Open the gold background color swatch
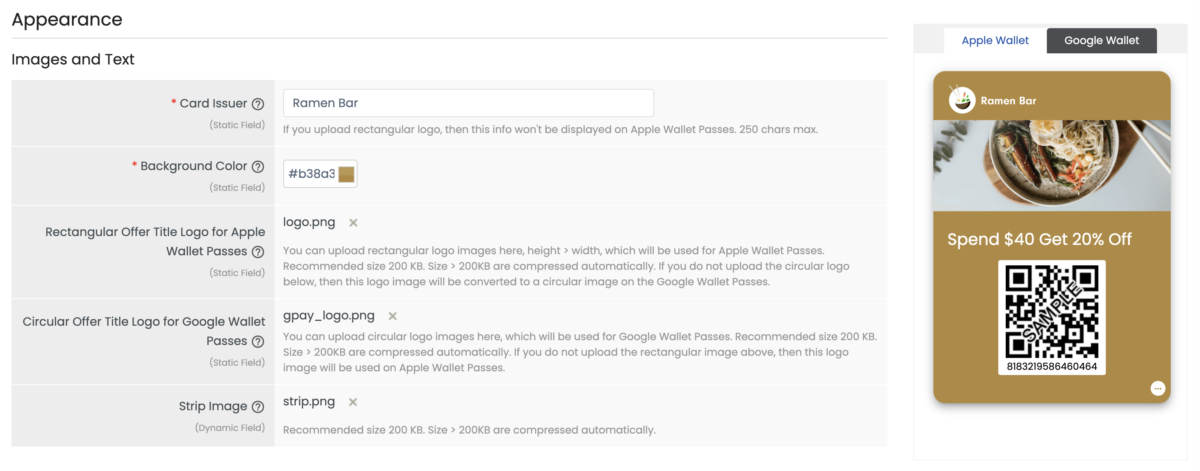Image resolution: width=1200 pixels, height=471 pixels. [346, 174]
